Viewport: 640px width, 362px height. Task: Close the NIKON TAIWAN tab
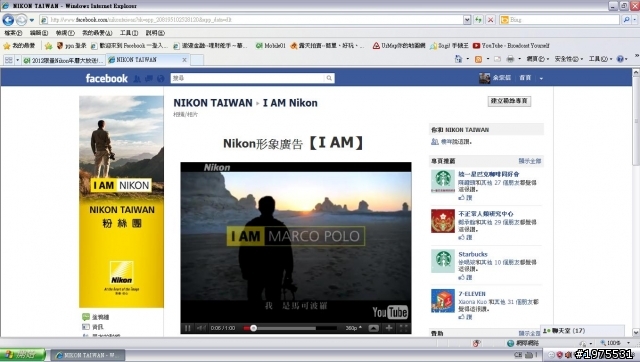click(x=184, y=60)
